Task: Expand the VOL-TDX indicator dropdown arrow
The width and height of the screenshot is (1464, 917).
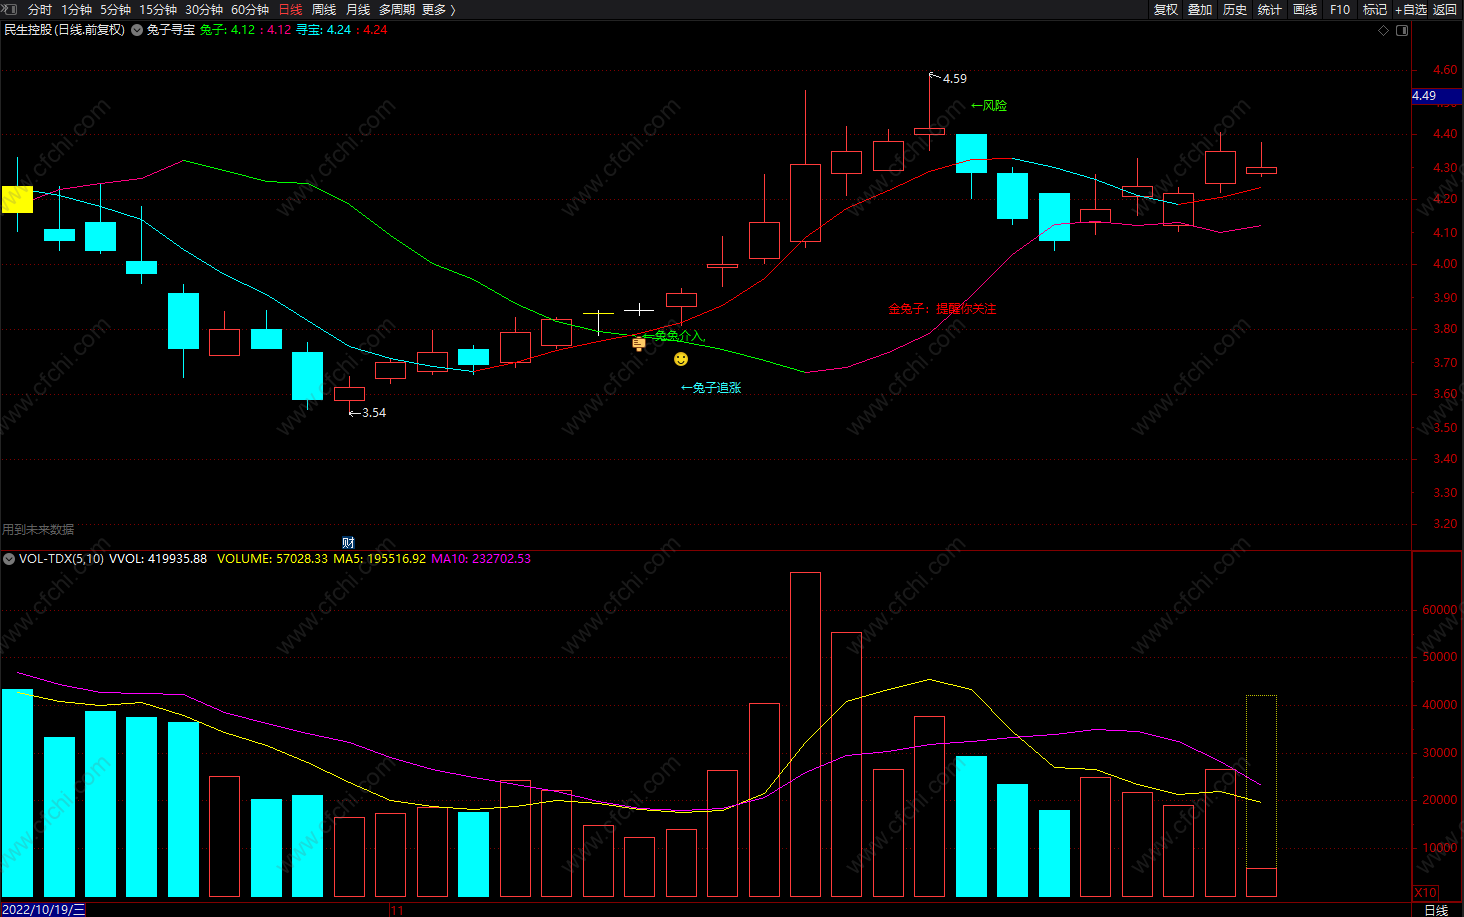Action: click(x=9, y=559)
